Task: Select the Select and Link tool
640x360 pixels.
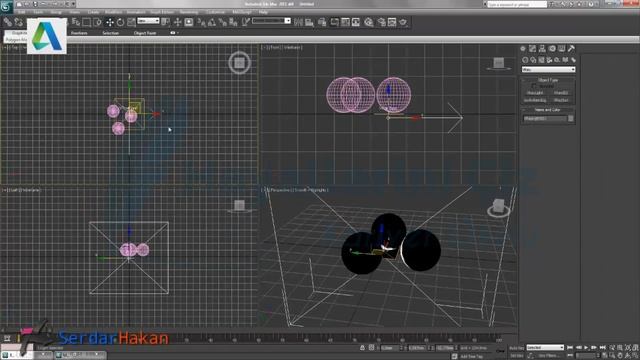Action: coord(7,22)
